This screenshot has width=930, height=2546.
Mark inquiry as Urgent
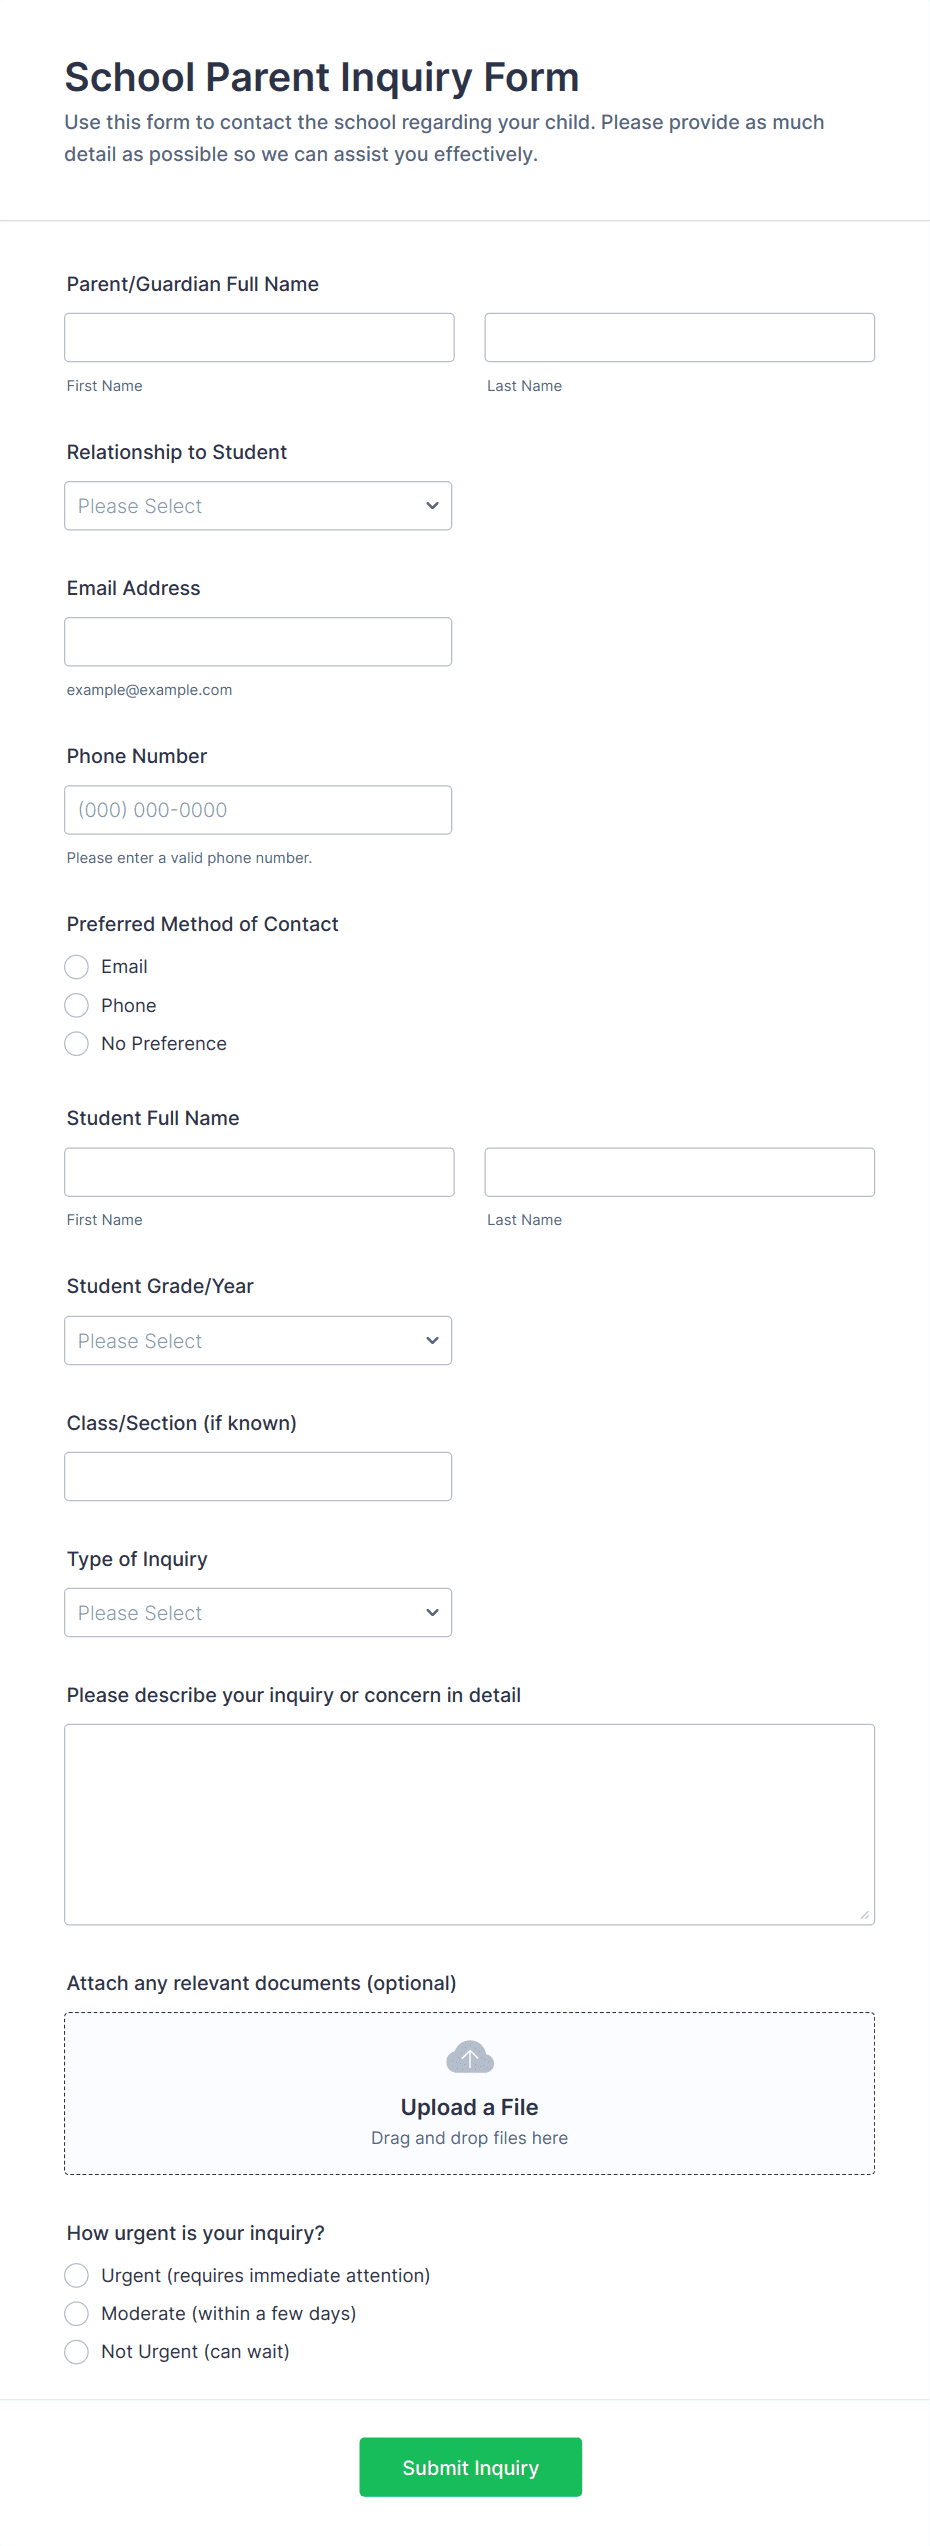tap(77, 2275)
